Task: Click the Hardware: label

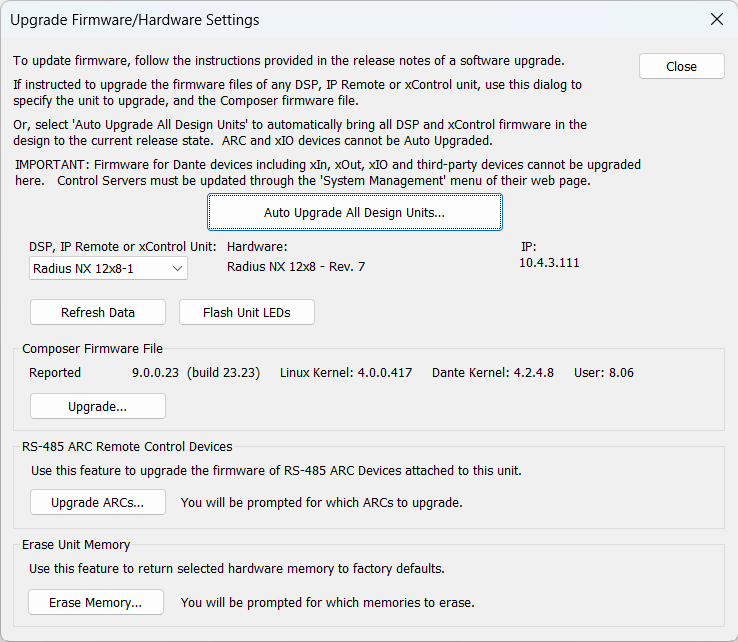Action: tap(257, 247)
